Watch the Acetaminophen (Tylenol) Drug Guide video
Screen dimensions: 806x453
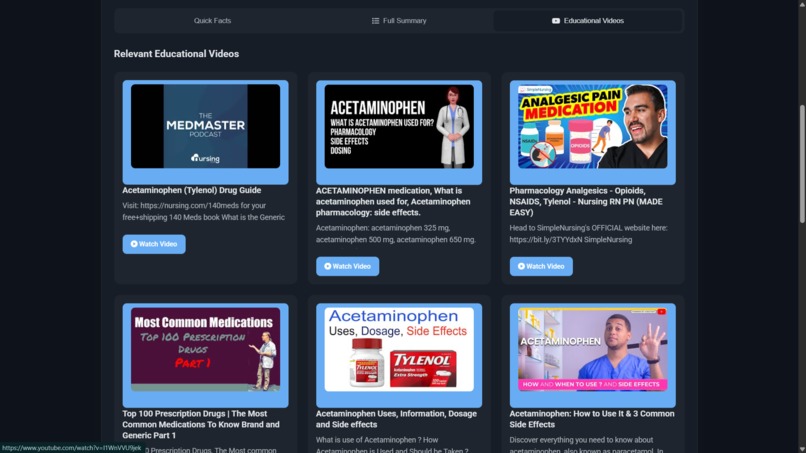tap(154, 244)
